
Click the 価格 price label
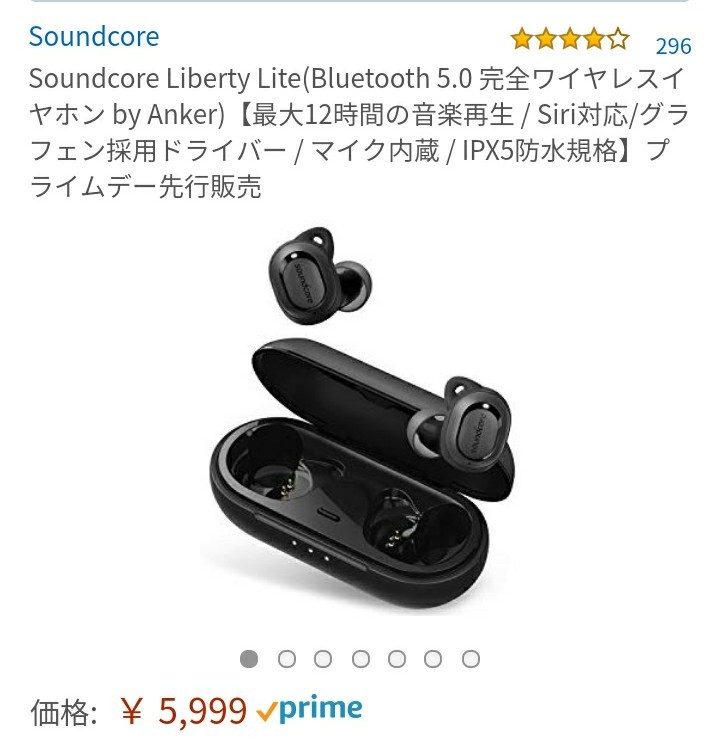point(63,712)
